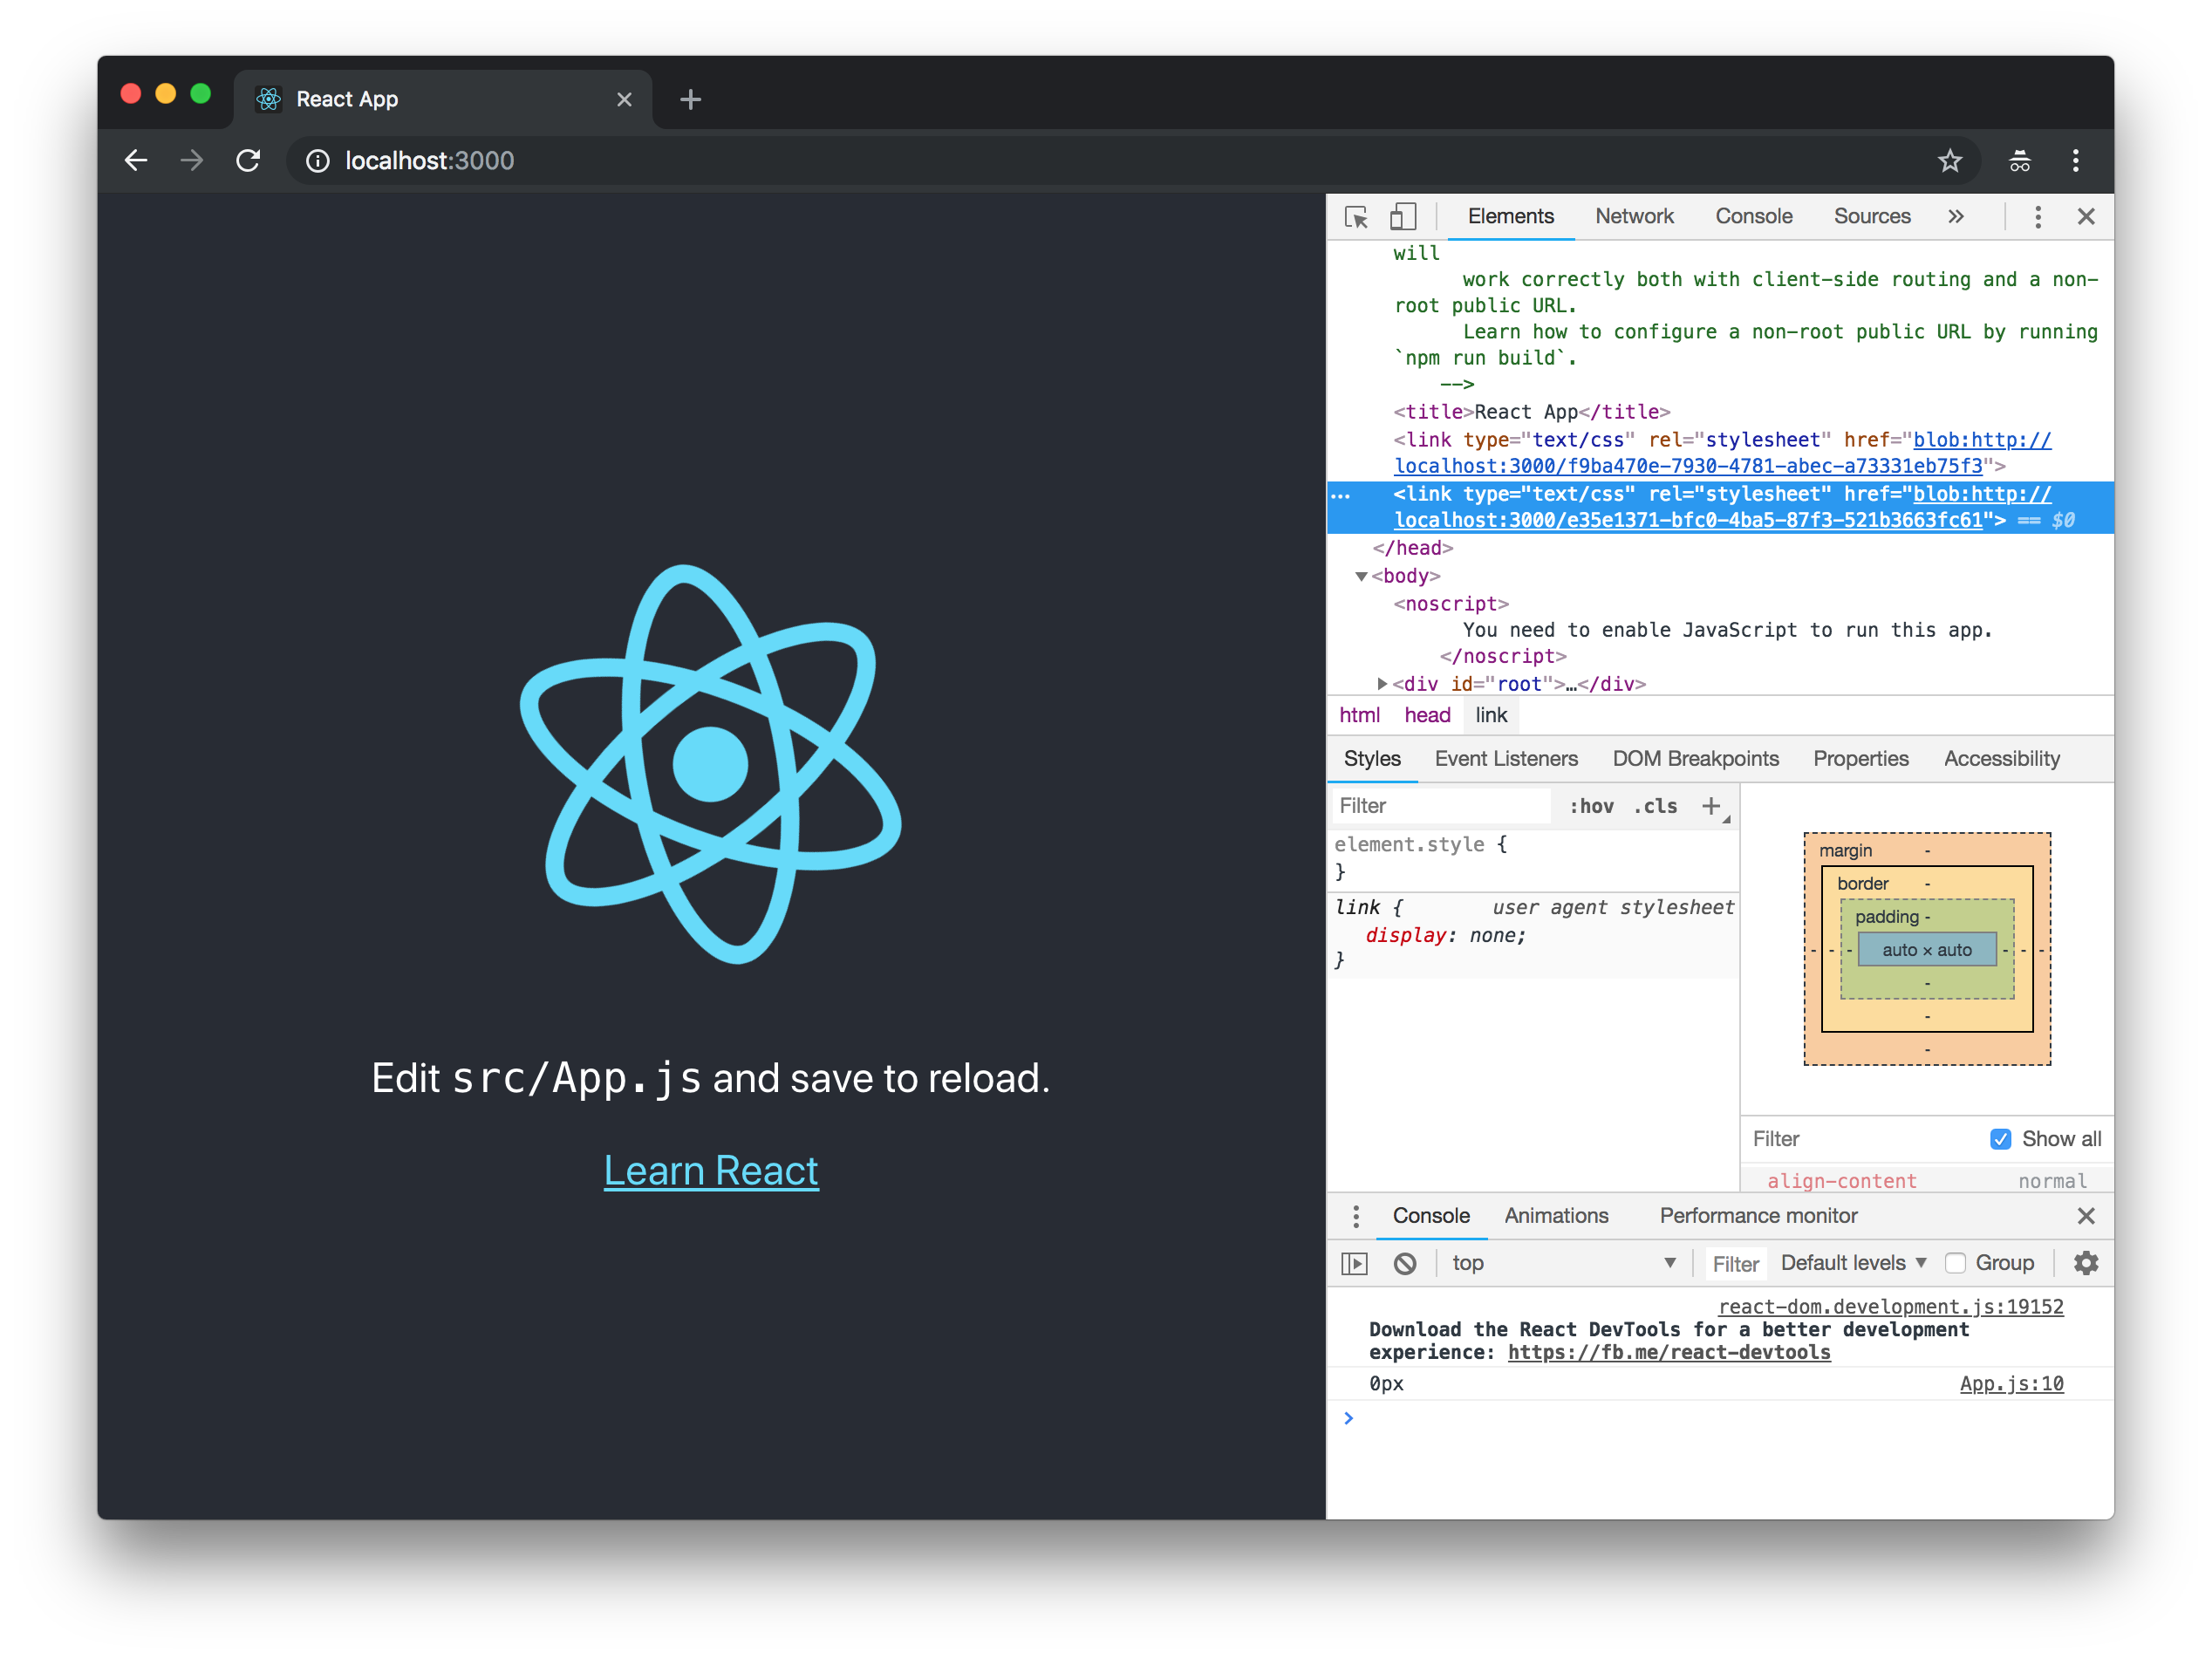Expand the div with id root
Image resolution: width=2212 pixels, height=1659 pixels.
(1382, 684)
